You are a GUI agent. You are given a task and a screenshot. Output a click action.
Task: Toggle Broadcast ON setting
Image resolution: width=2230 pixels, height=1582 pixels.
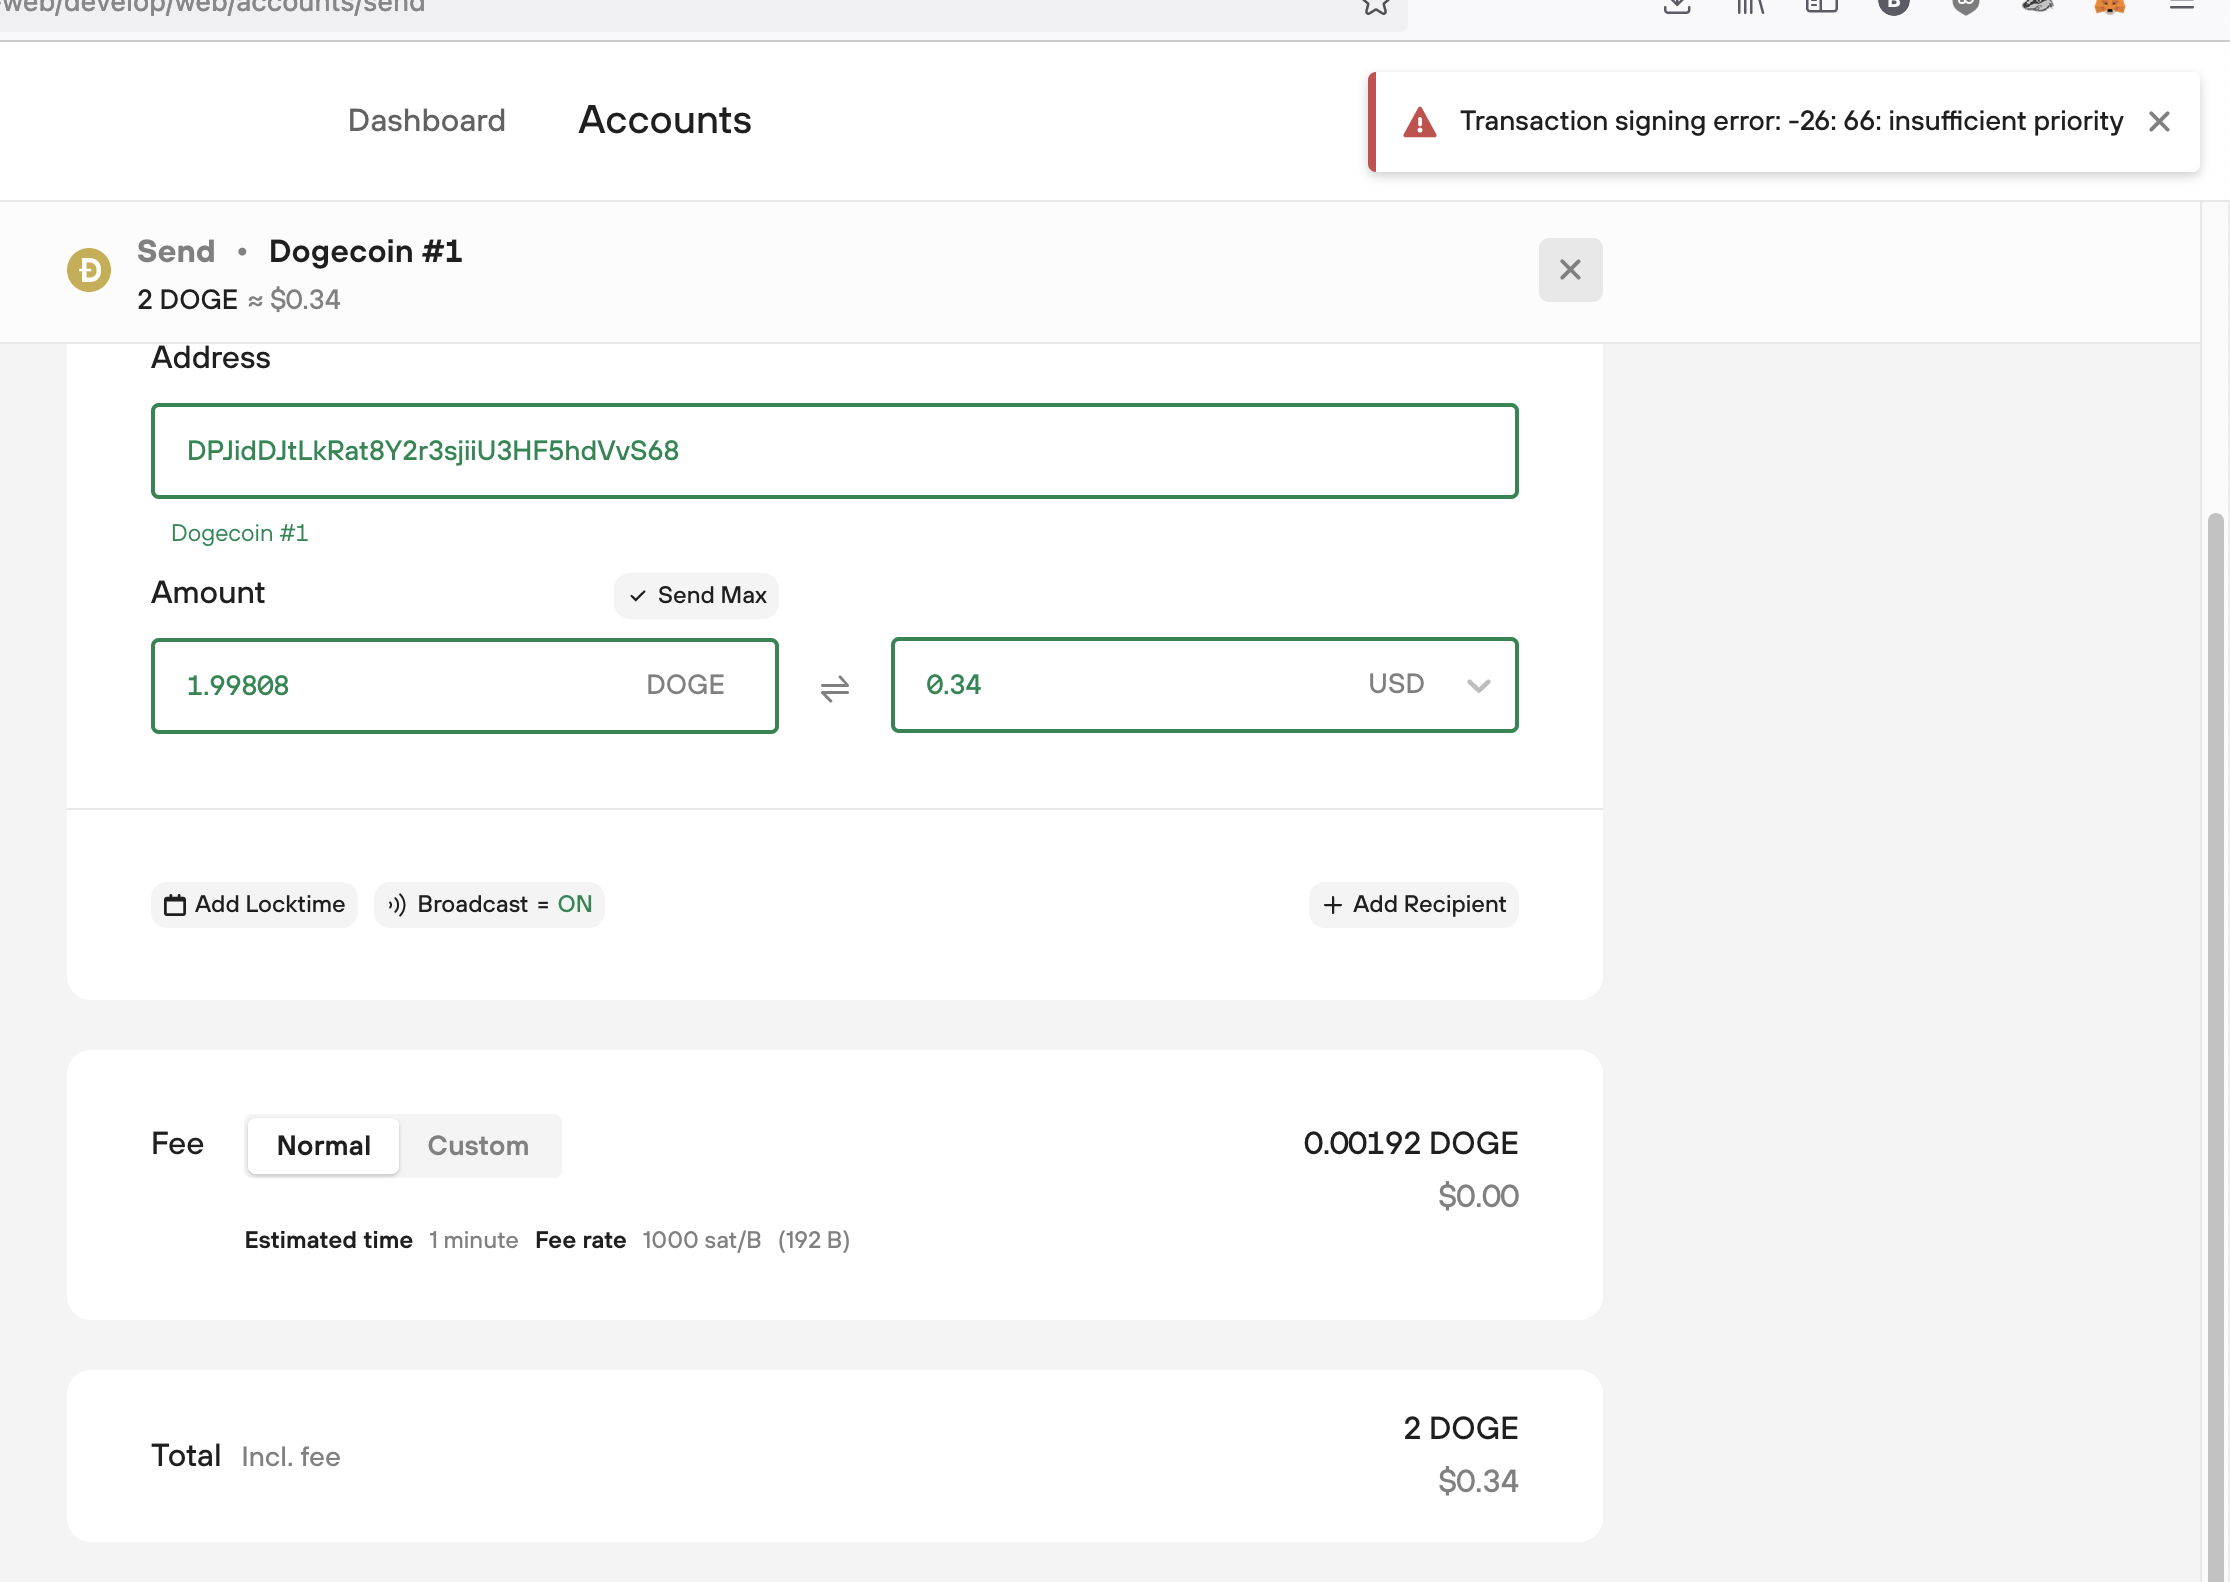point(489,905)
